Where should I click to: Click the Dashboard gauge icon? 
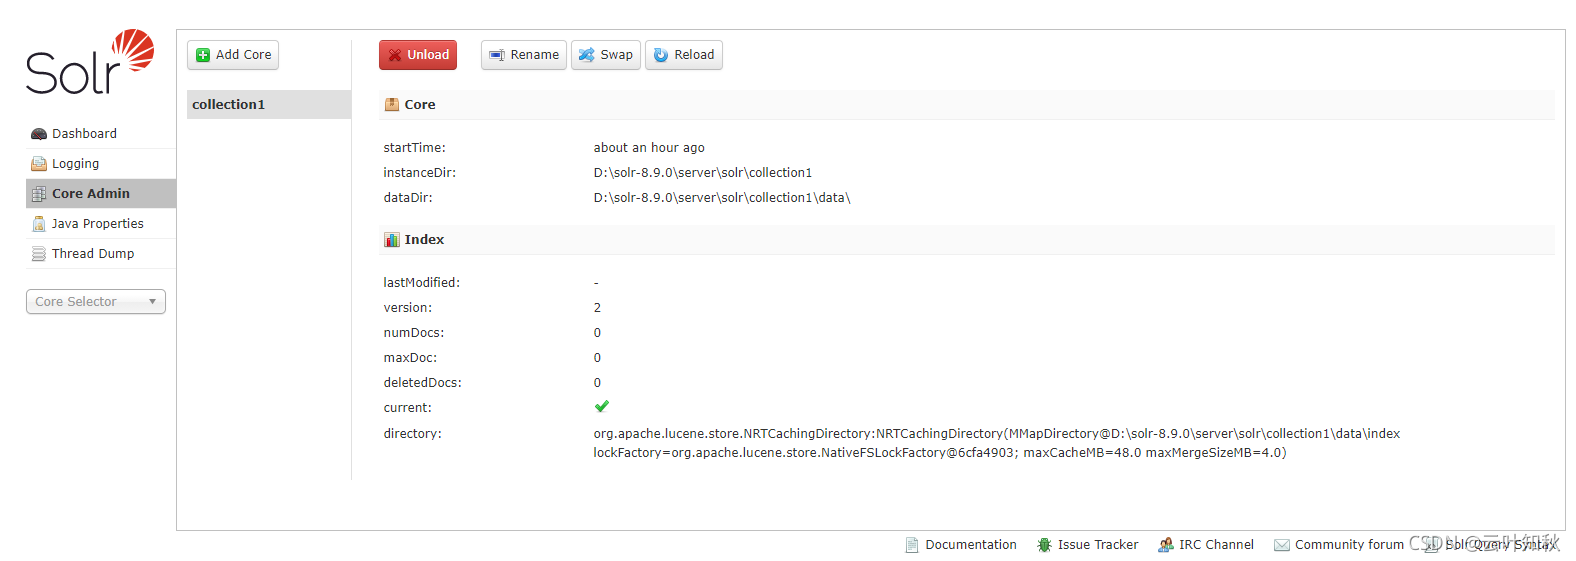tap(39, 134)
